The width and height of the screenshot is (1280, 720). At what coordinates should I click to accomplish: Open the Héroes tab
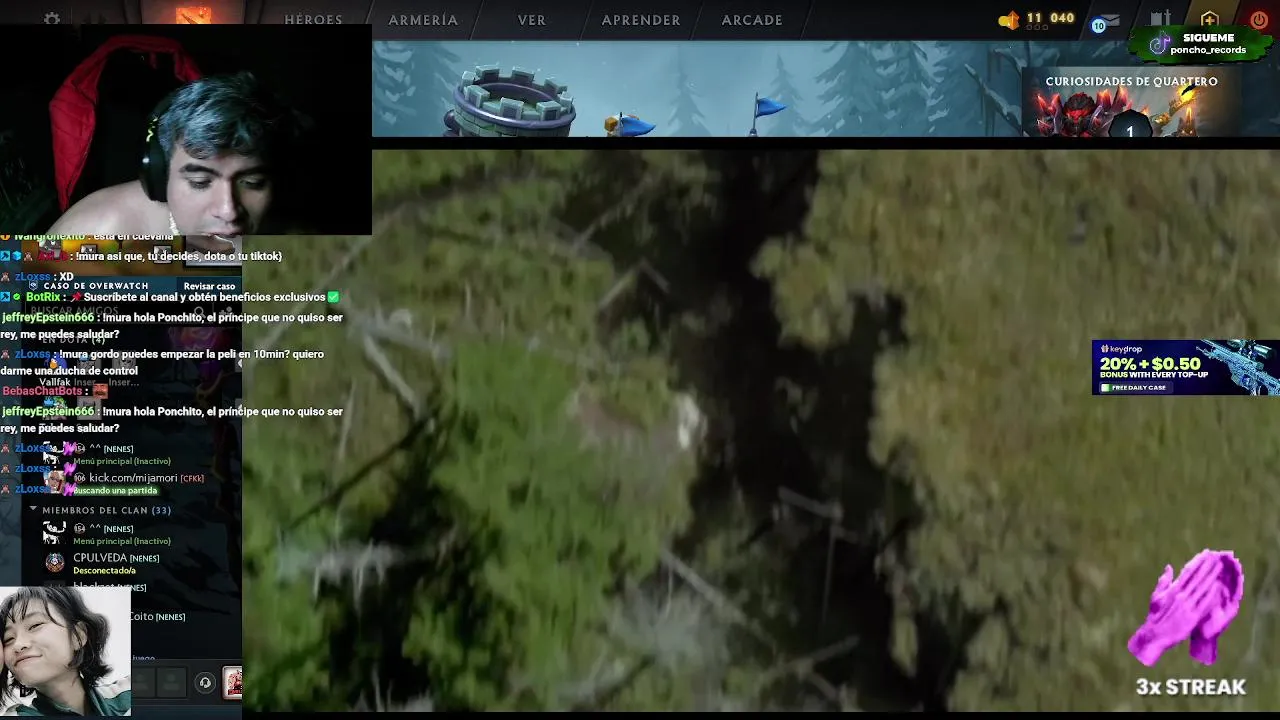click(x=313, y=20)
